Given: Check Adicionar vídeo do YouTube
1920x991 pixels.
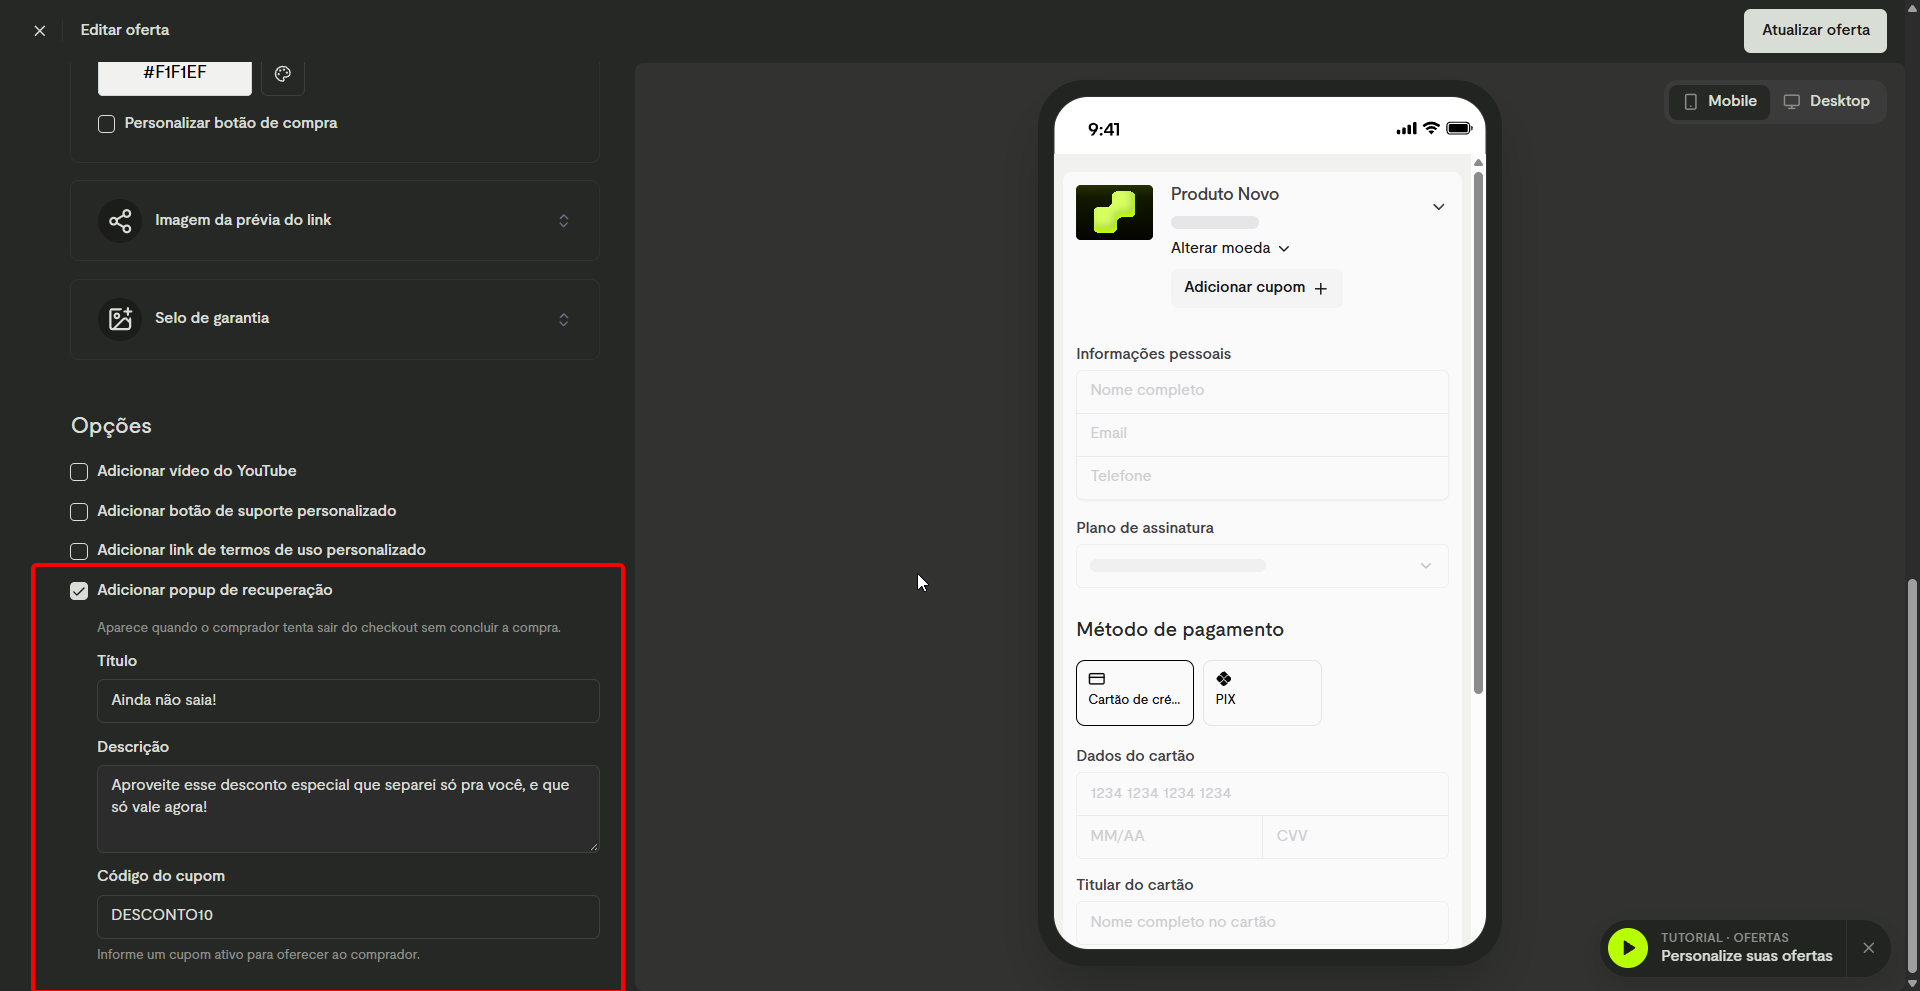Looking at the screenshot, I should 79,472.
